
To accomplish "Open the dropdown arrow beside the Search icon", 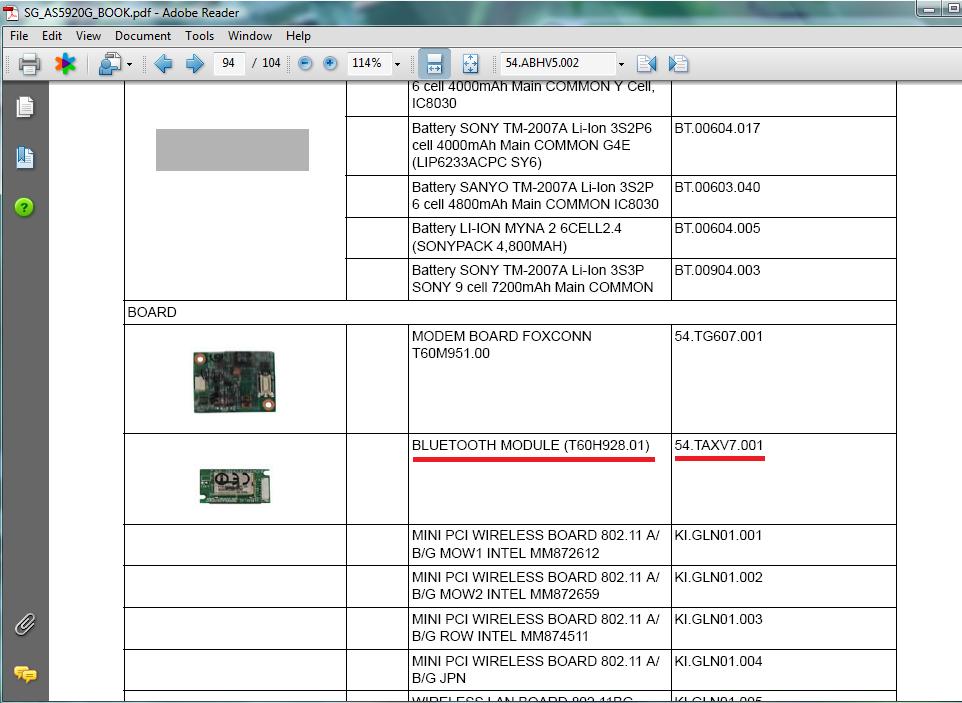I will click(129, 64).
